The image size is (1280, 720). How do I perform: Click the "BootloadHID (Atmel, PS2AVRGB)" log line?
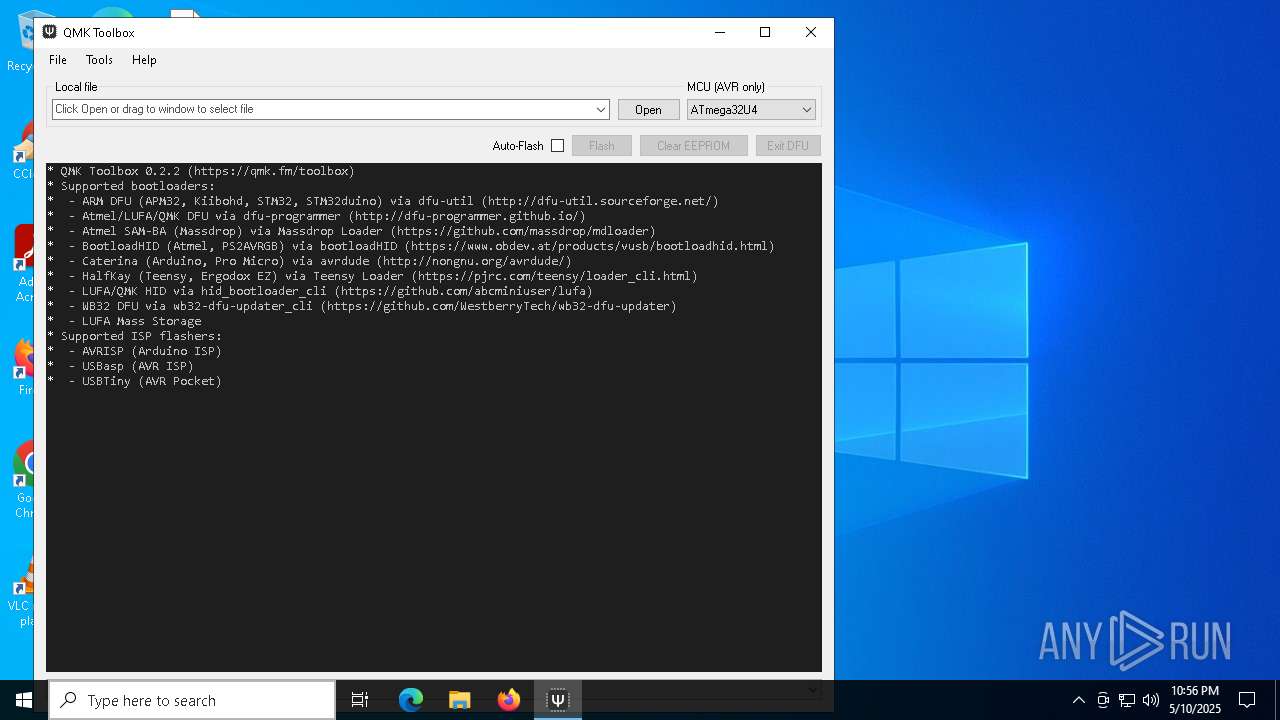coord(410,246)
